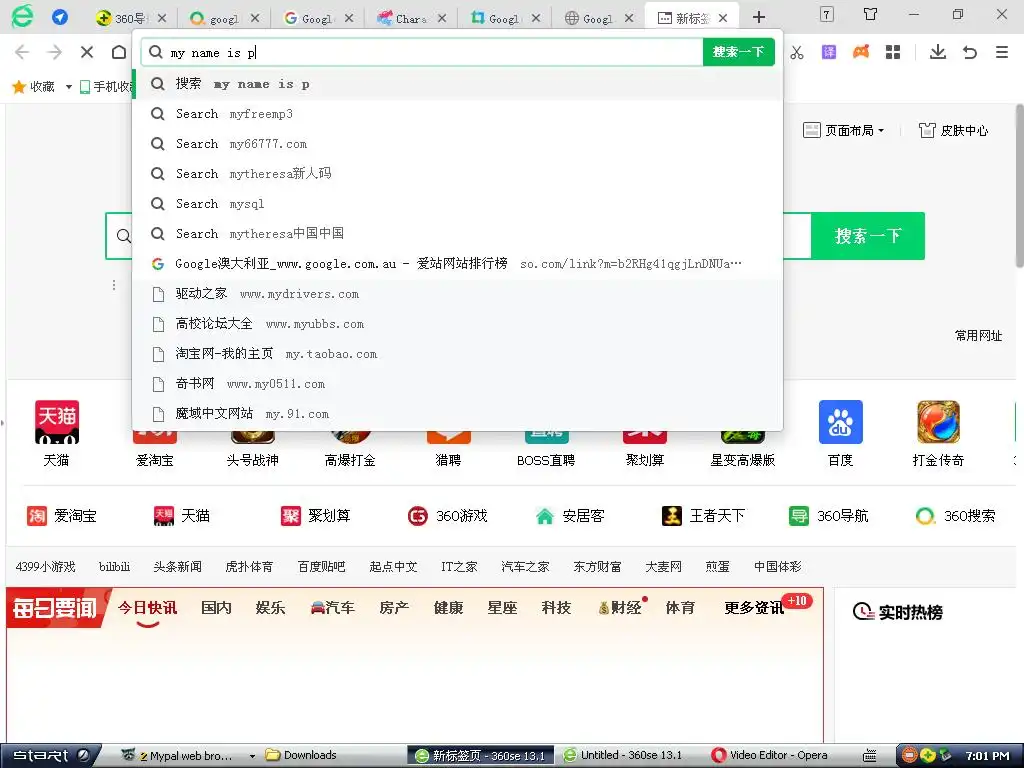Open the purple translate icon
Image resolution: width=1024 pixels, height=768 pixels.
[829, 52]
